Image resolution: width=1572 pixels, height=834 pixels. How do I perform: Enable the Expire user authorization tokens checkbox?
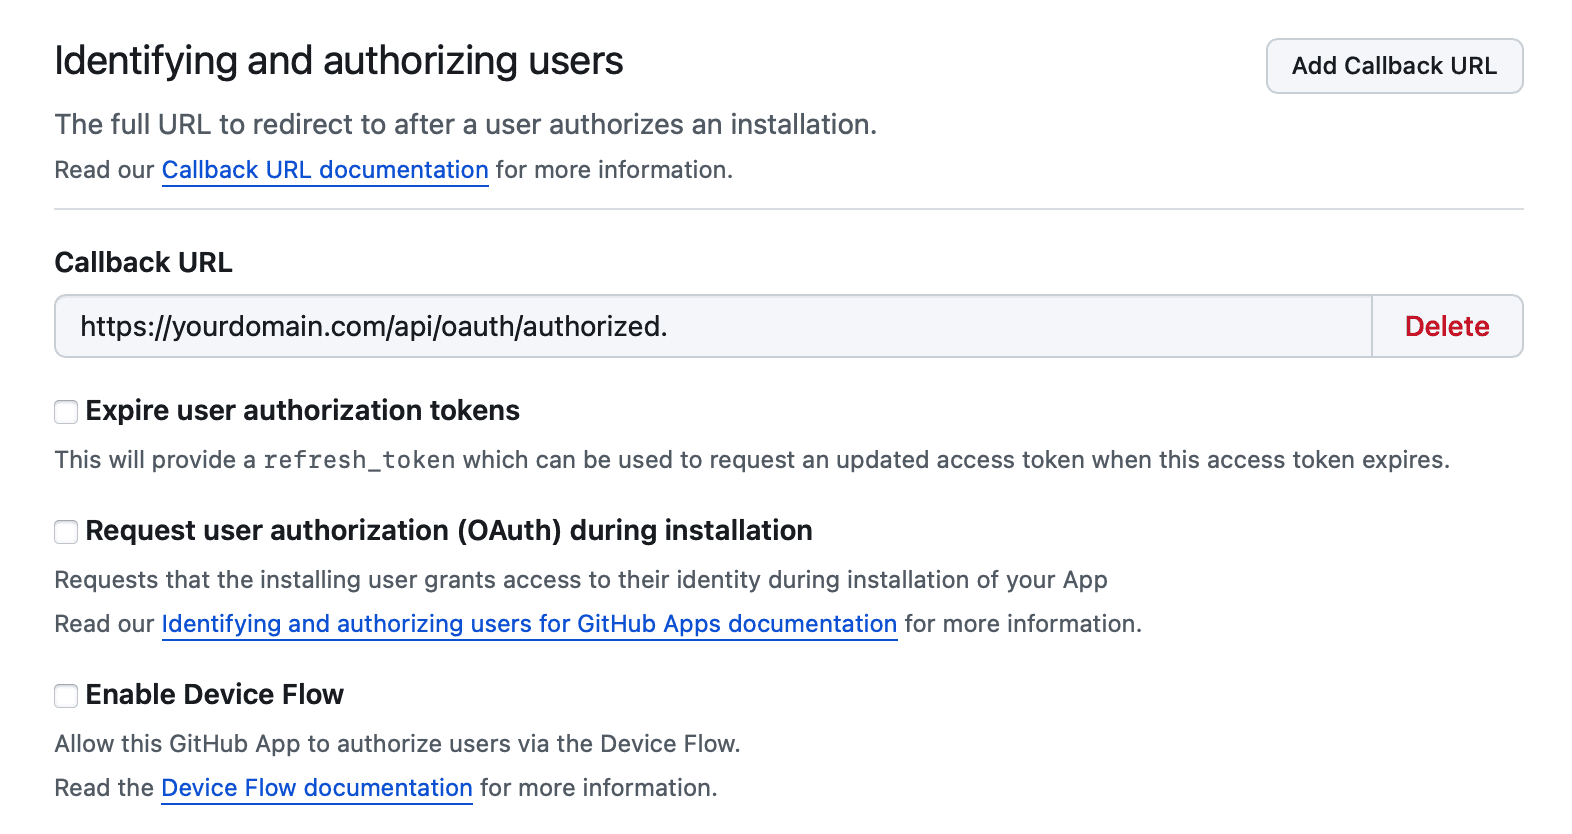coord(66,411)
